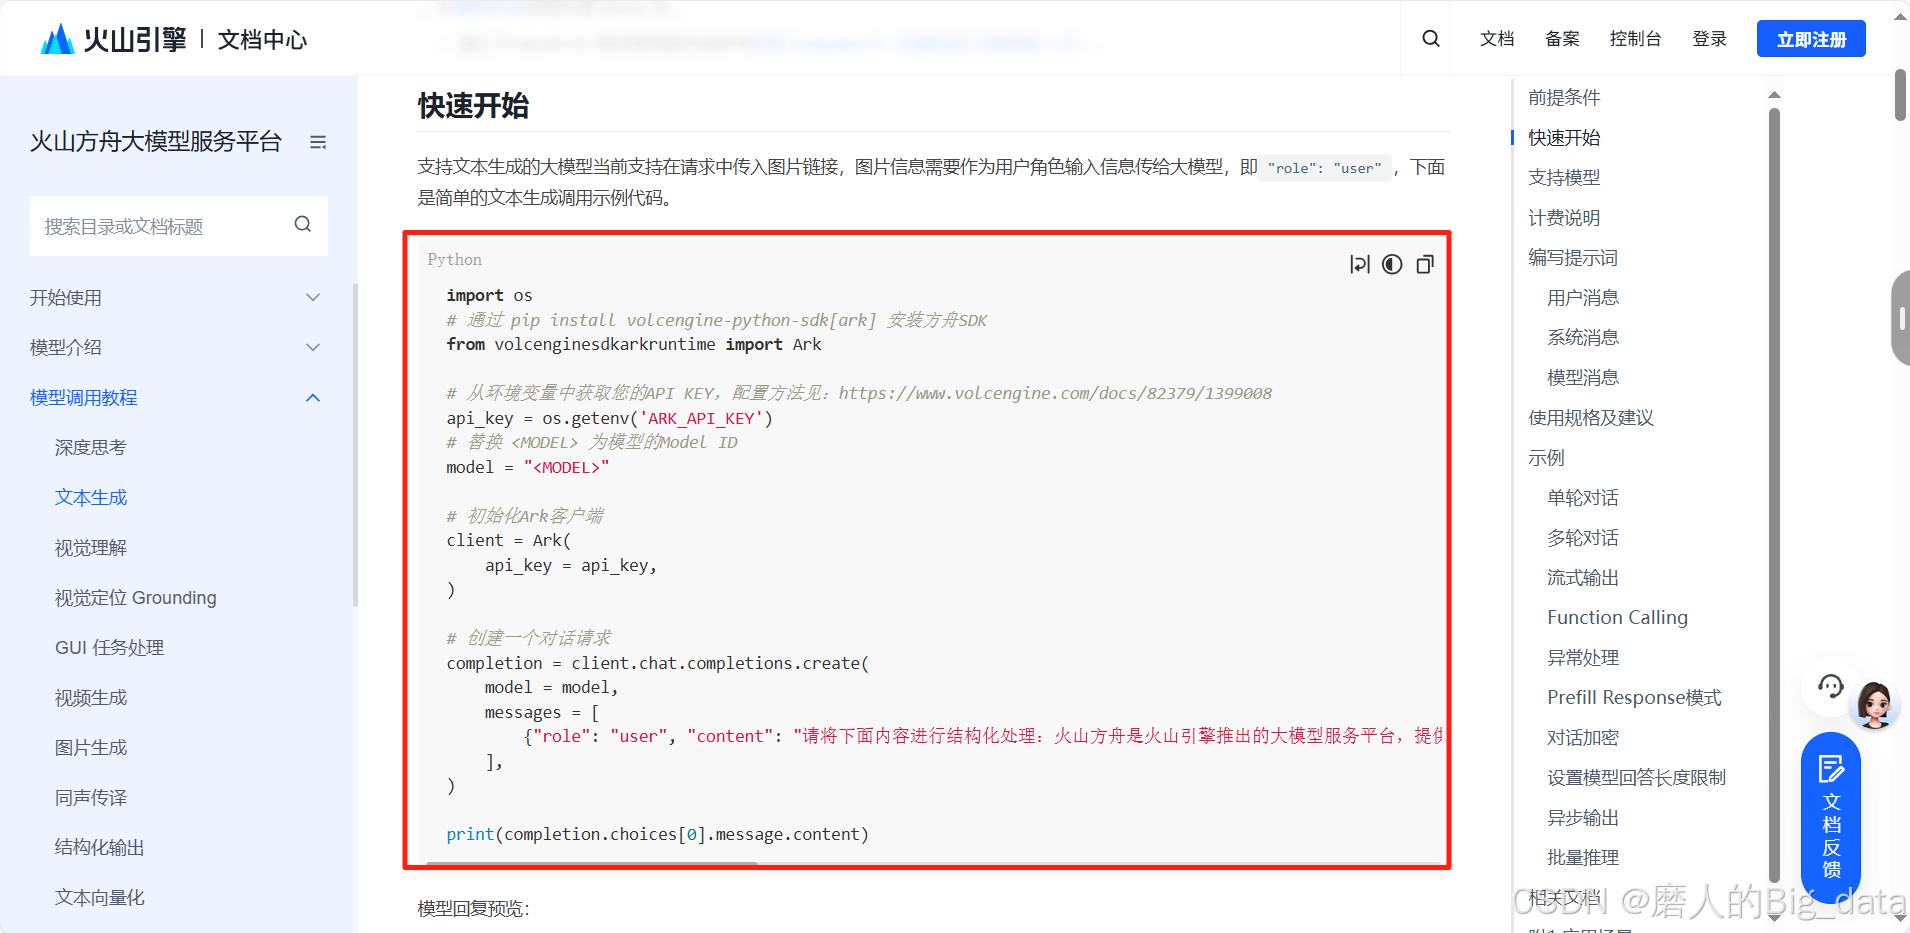
Task: Jump to 计费说明 in outline
Action: 1564,218
